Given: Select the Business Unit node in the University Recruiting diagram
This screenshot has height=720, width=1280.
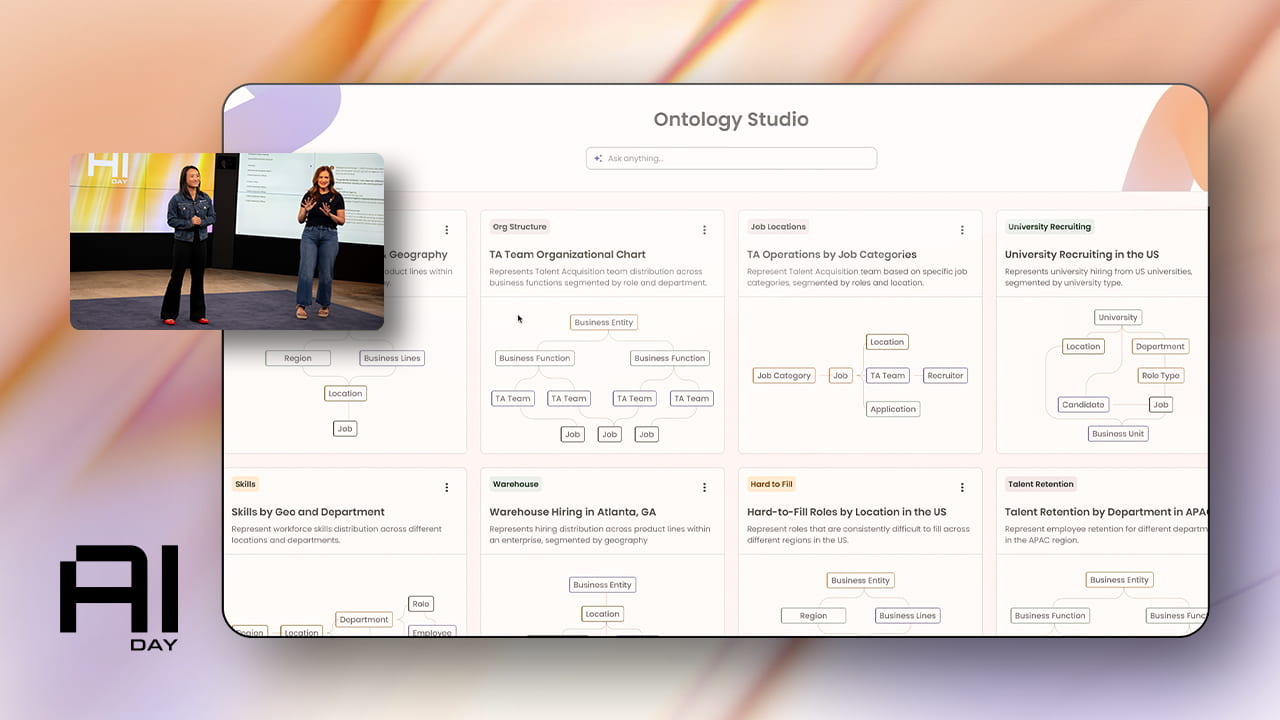Looking at the screenshot, I should tap(1118, 434).
